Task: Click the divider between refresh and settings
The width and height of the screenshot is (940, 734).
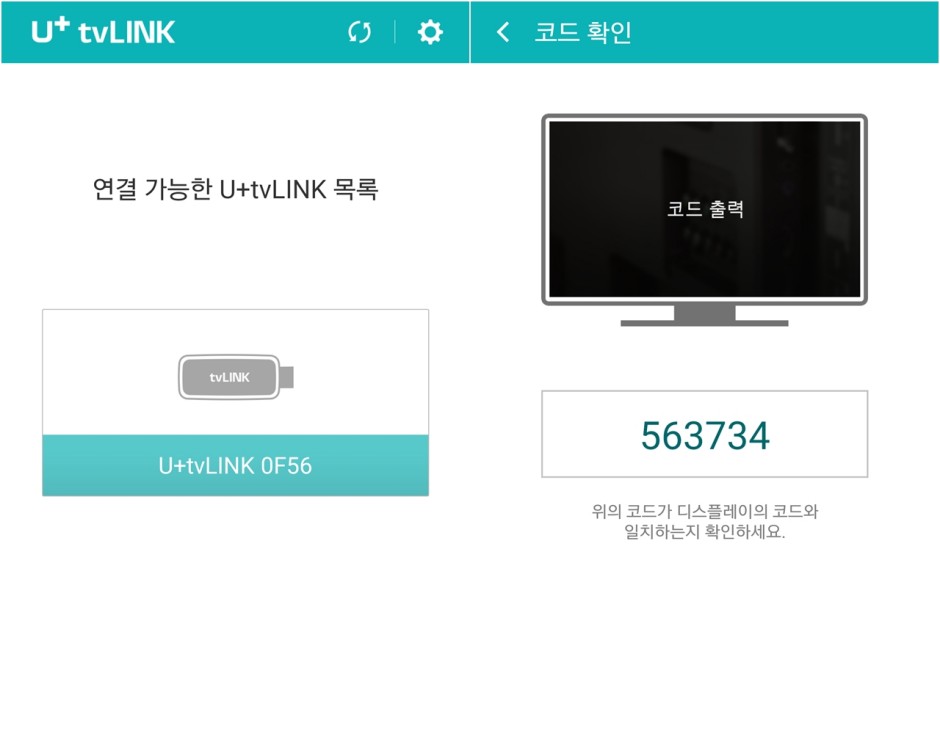Action: pyautogui.click(x=394, y=32)
